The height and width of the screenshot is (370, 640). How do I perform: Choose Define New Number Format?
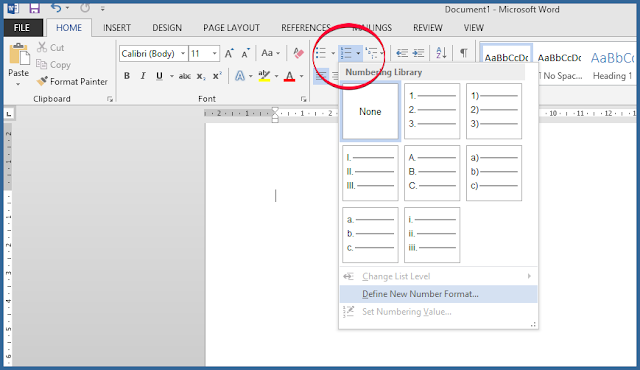click(438, 294)
